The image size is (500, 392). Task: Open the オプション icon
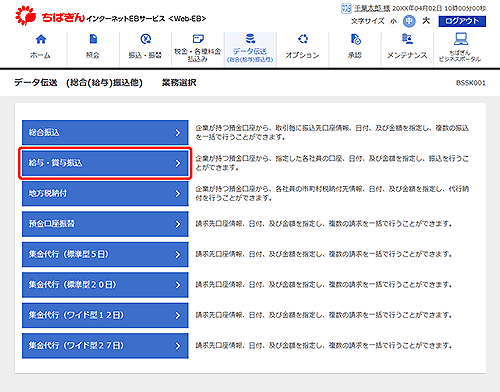tap(303, 39)
